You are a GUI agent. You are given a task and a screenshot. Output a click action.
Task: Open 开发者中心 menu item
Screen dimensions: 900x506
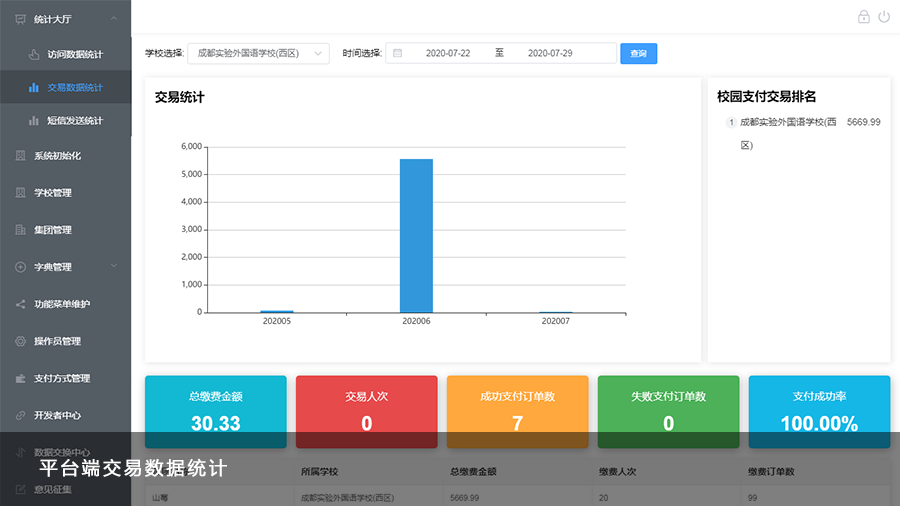[66, 415]
